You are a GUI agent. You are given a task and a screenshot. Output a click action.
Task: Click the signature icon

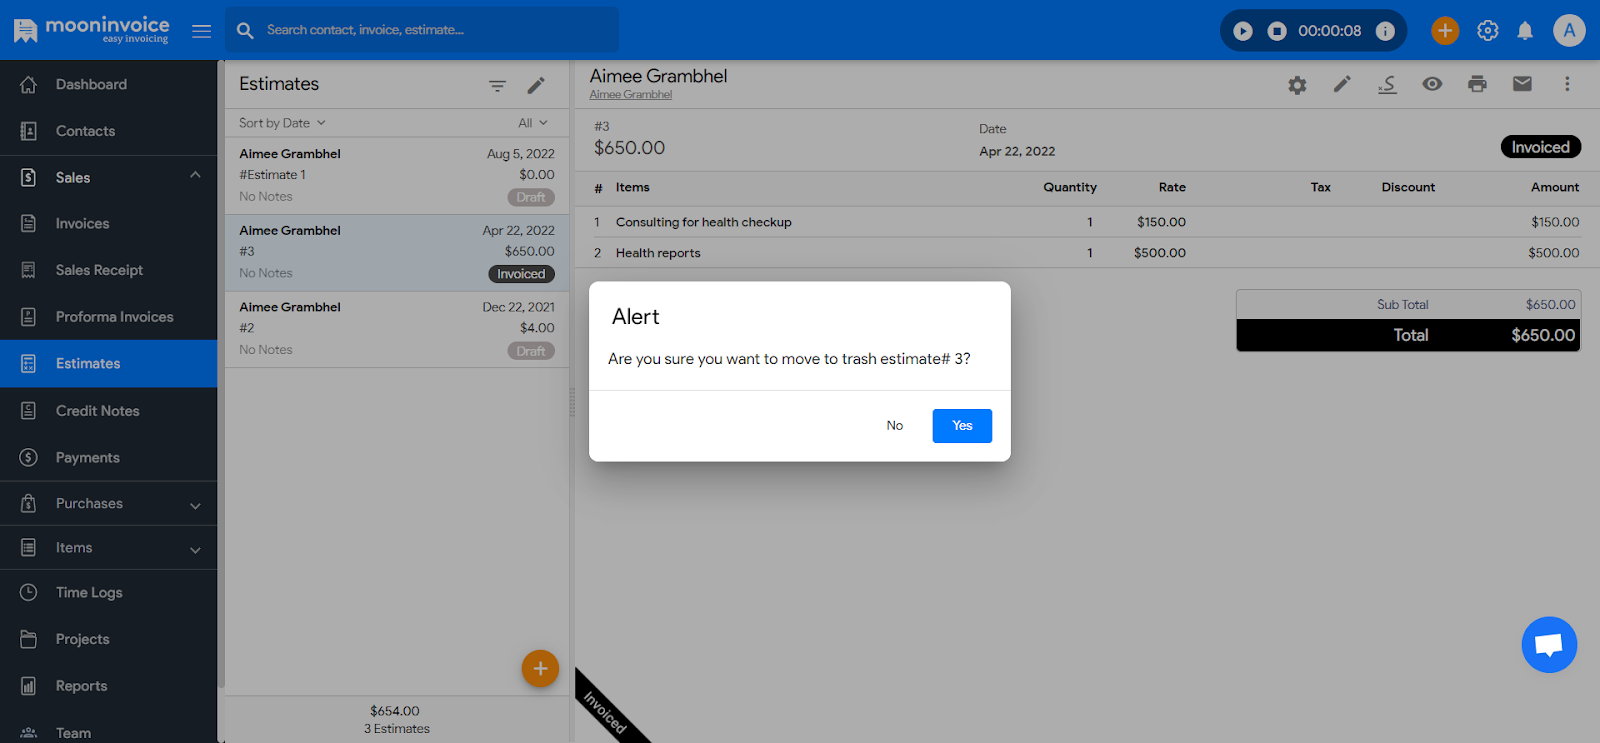1387,85
